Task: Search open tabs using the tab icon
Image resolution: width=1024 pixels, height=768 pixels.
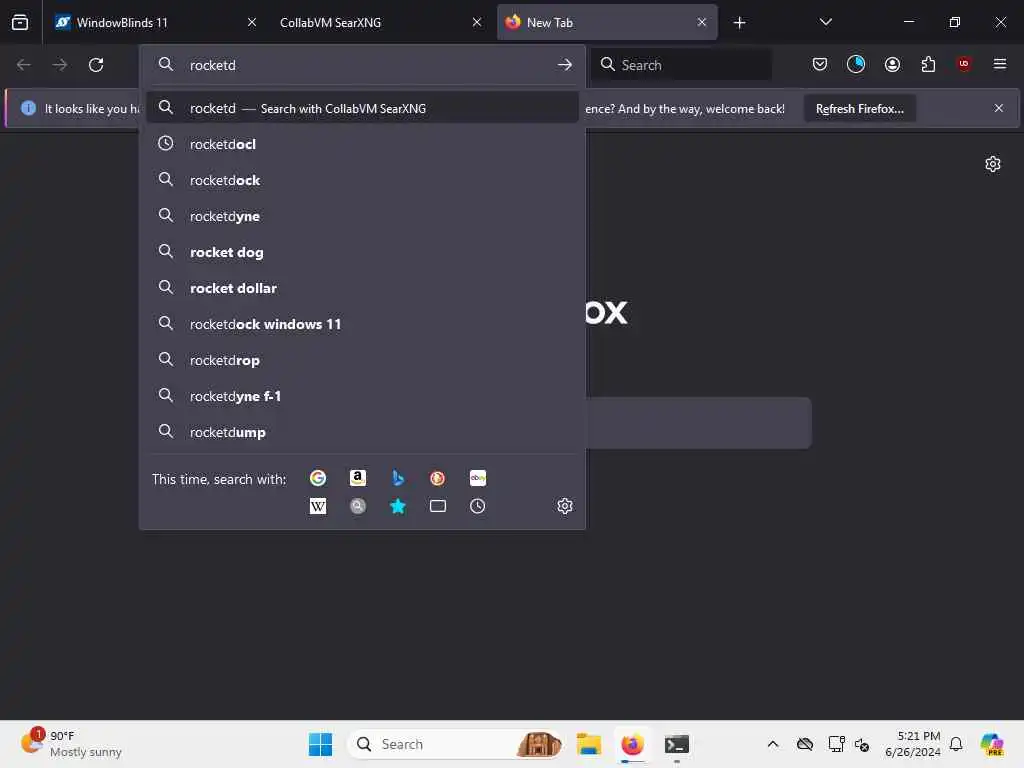Action: (438, 506)
